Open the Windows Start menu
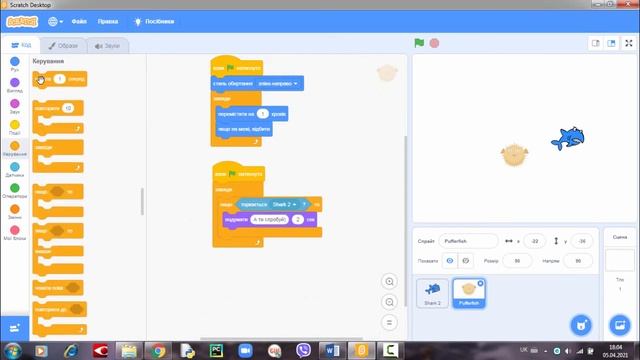The image size is (640, 360). point(12,351)
